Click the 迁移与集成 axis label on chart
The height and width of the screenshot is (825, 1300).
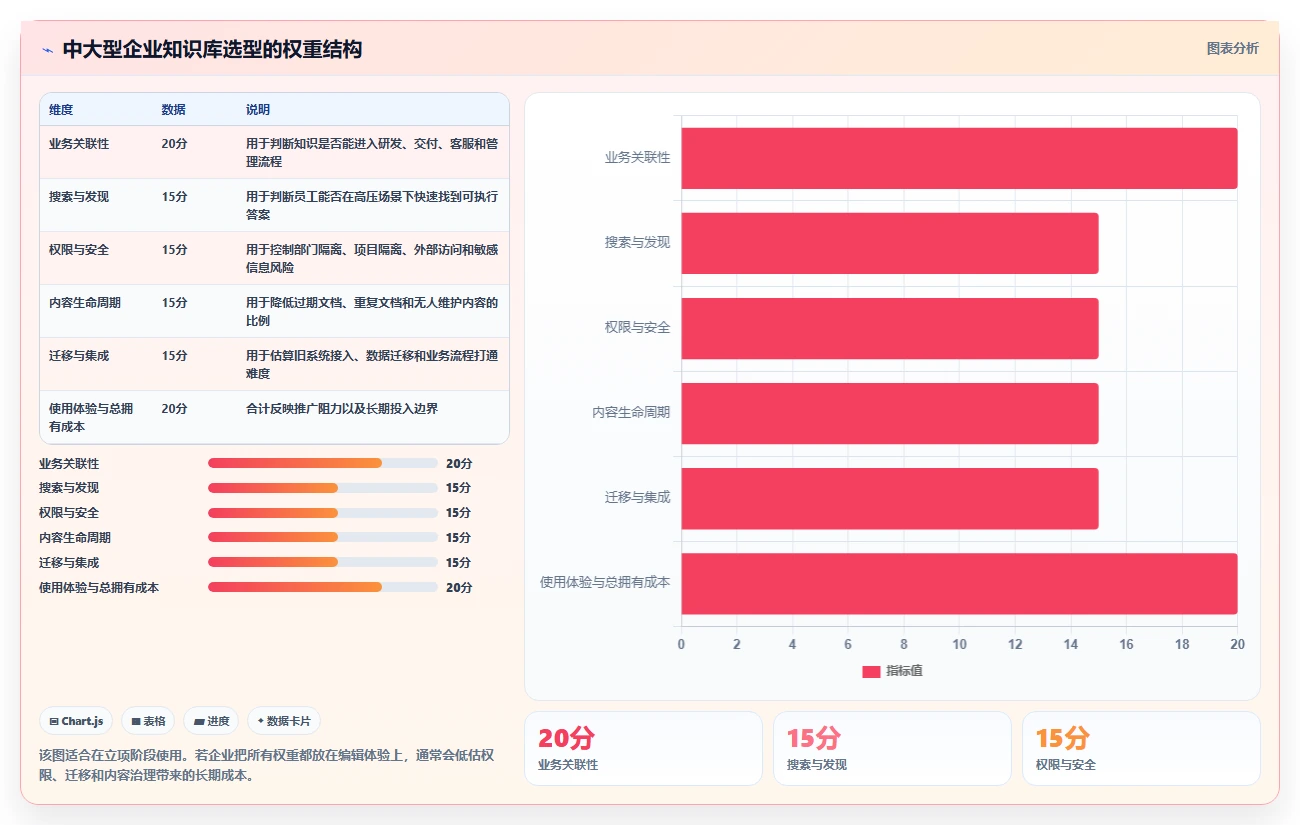pos(637,498)
